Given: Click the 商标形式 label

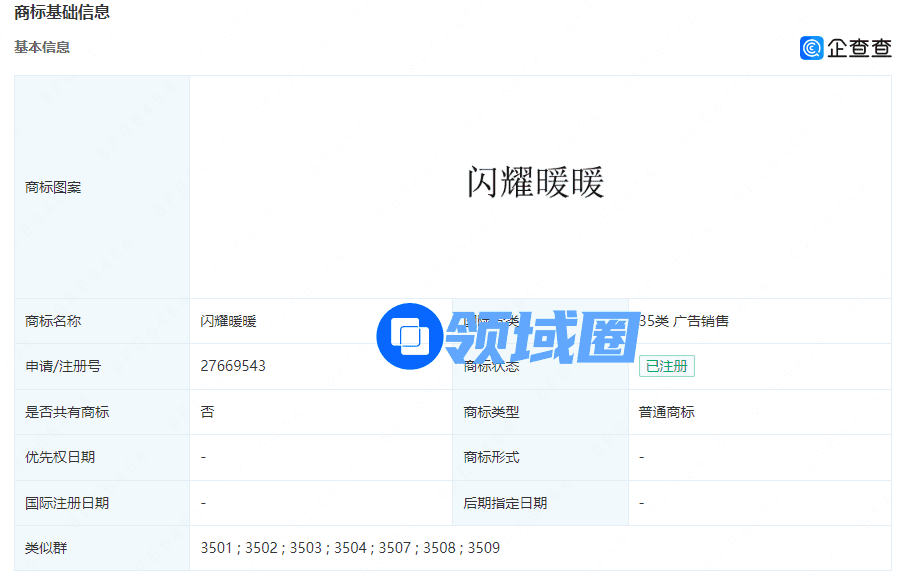Looking at the screenshot, I should [491, 457].
